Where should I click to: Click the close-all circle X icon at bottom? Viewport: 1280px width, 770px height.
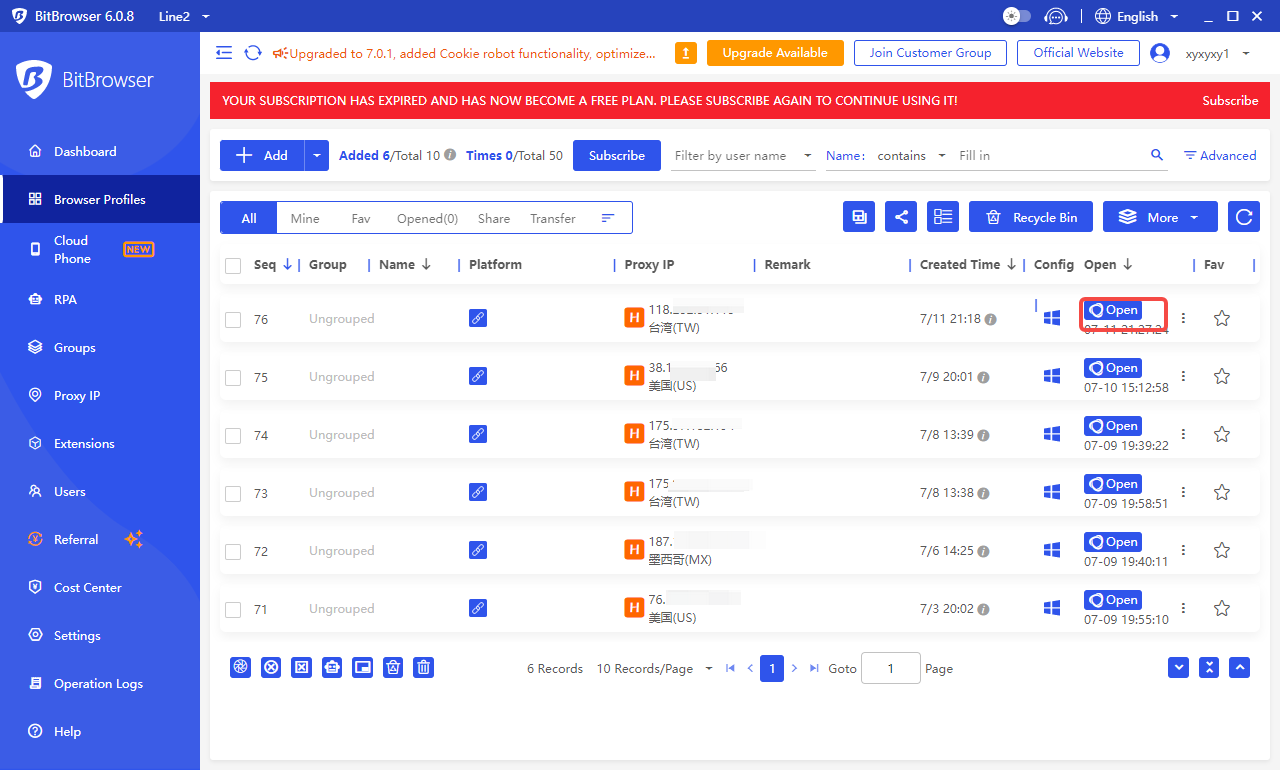270,667
